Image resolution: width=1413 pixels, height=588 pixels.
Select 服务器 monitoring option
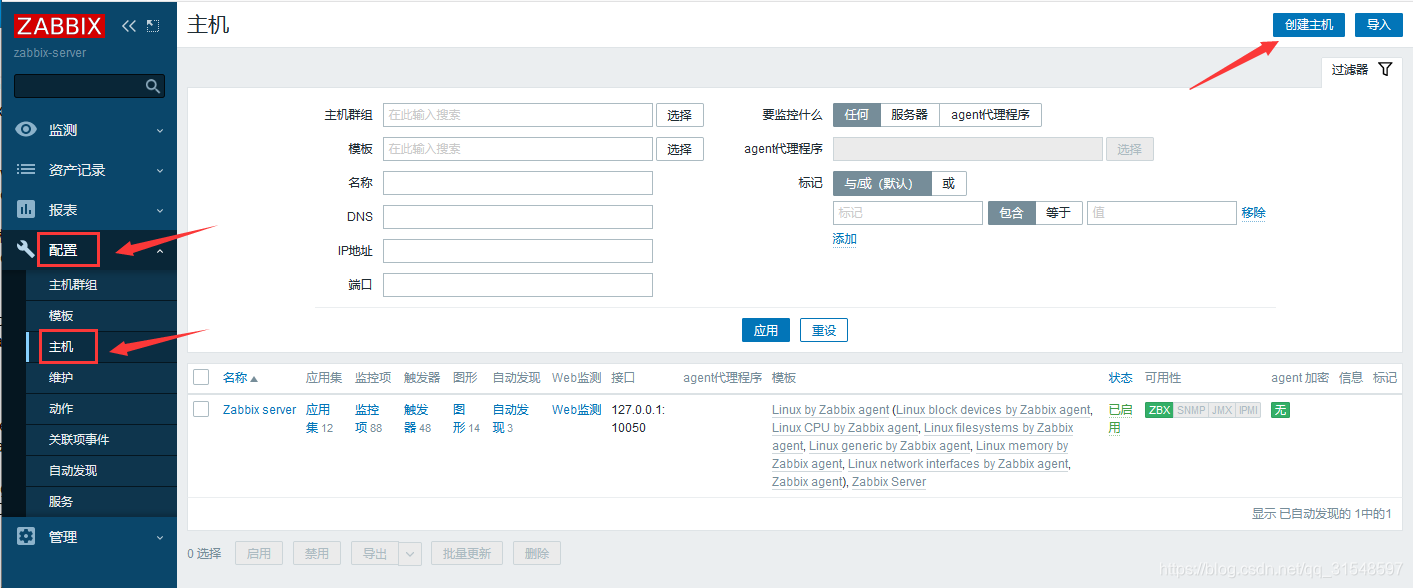910,115
